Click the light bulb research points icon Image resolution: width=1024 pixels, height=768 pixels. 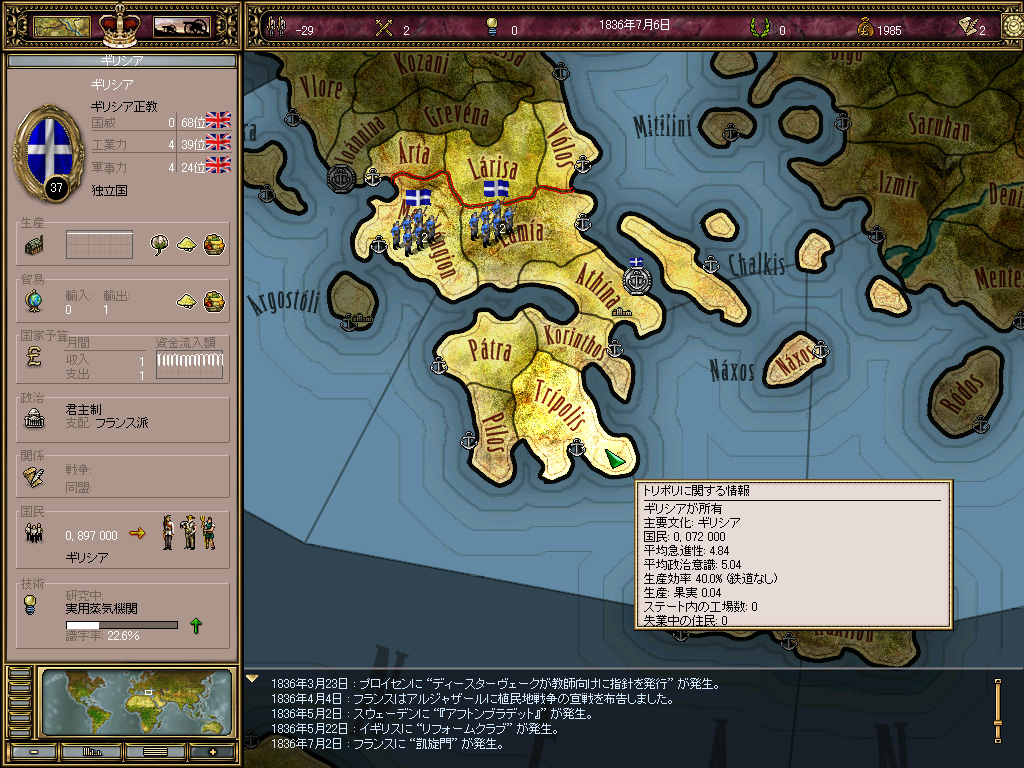[492, 27]
